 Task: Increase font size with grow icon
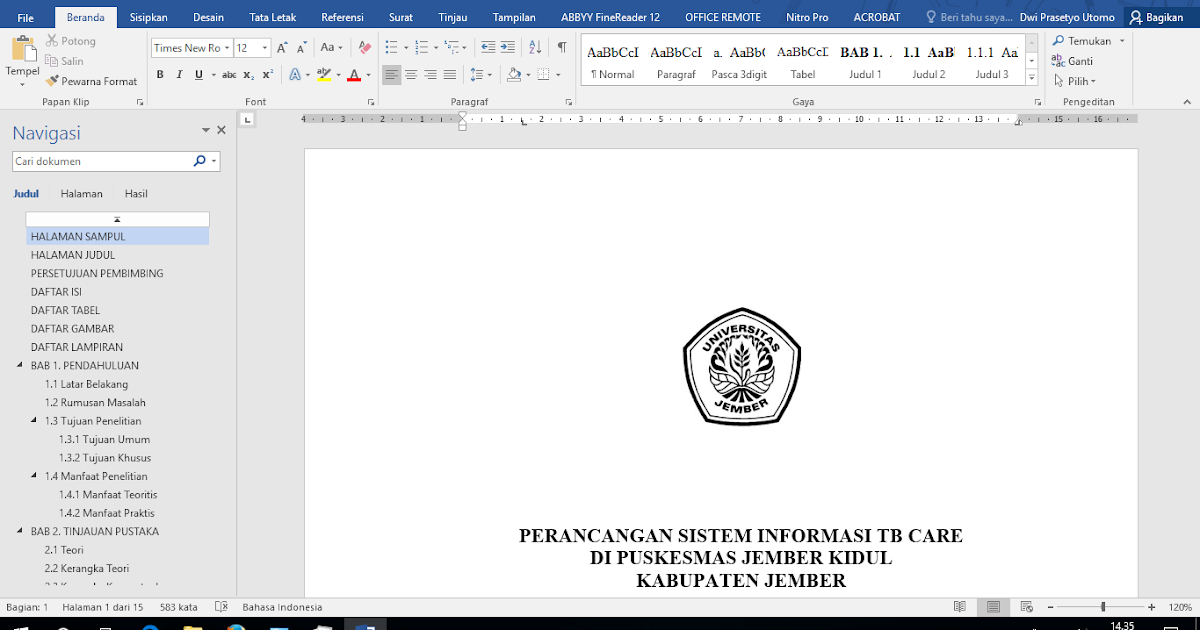tap(282, 48)
